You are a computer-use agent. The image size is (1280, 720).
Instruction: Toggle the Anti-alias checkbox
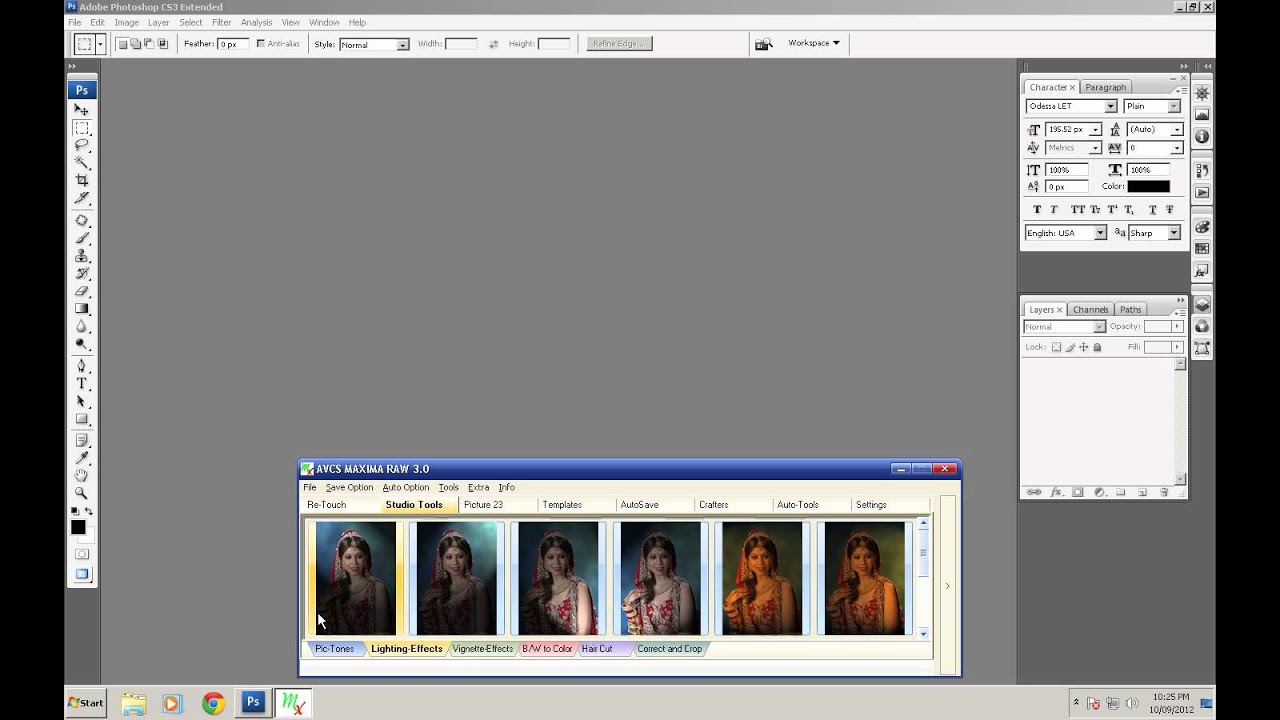261,44
